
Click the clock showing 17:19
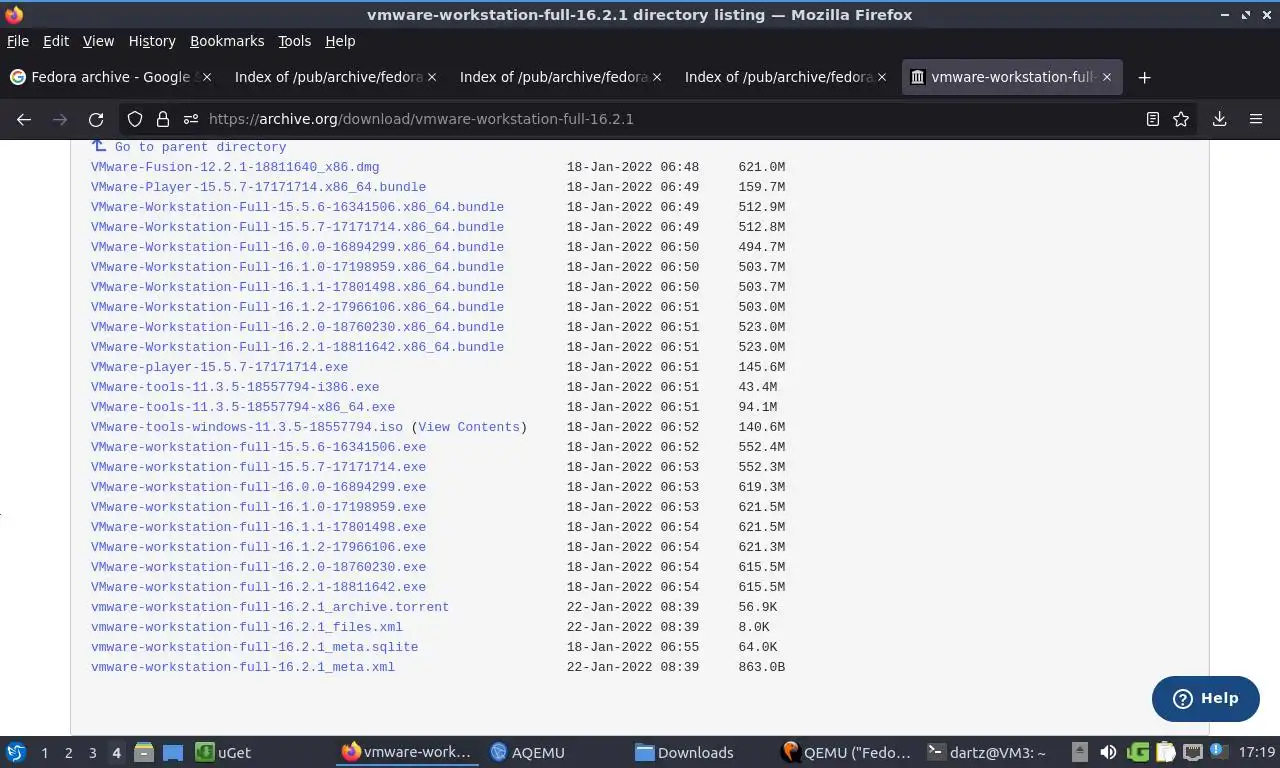point(1257,752)
